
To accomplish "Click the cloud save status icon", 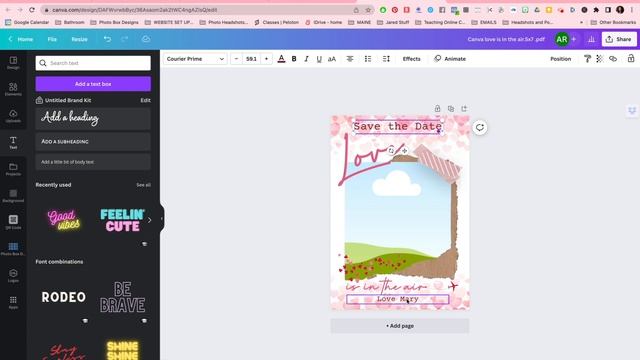I will 146,39.
